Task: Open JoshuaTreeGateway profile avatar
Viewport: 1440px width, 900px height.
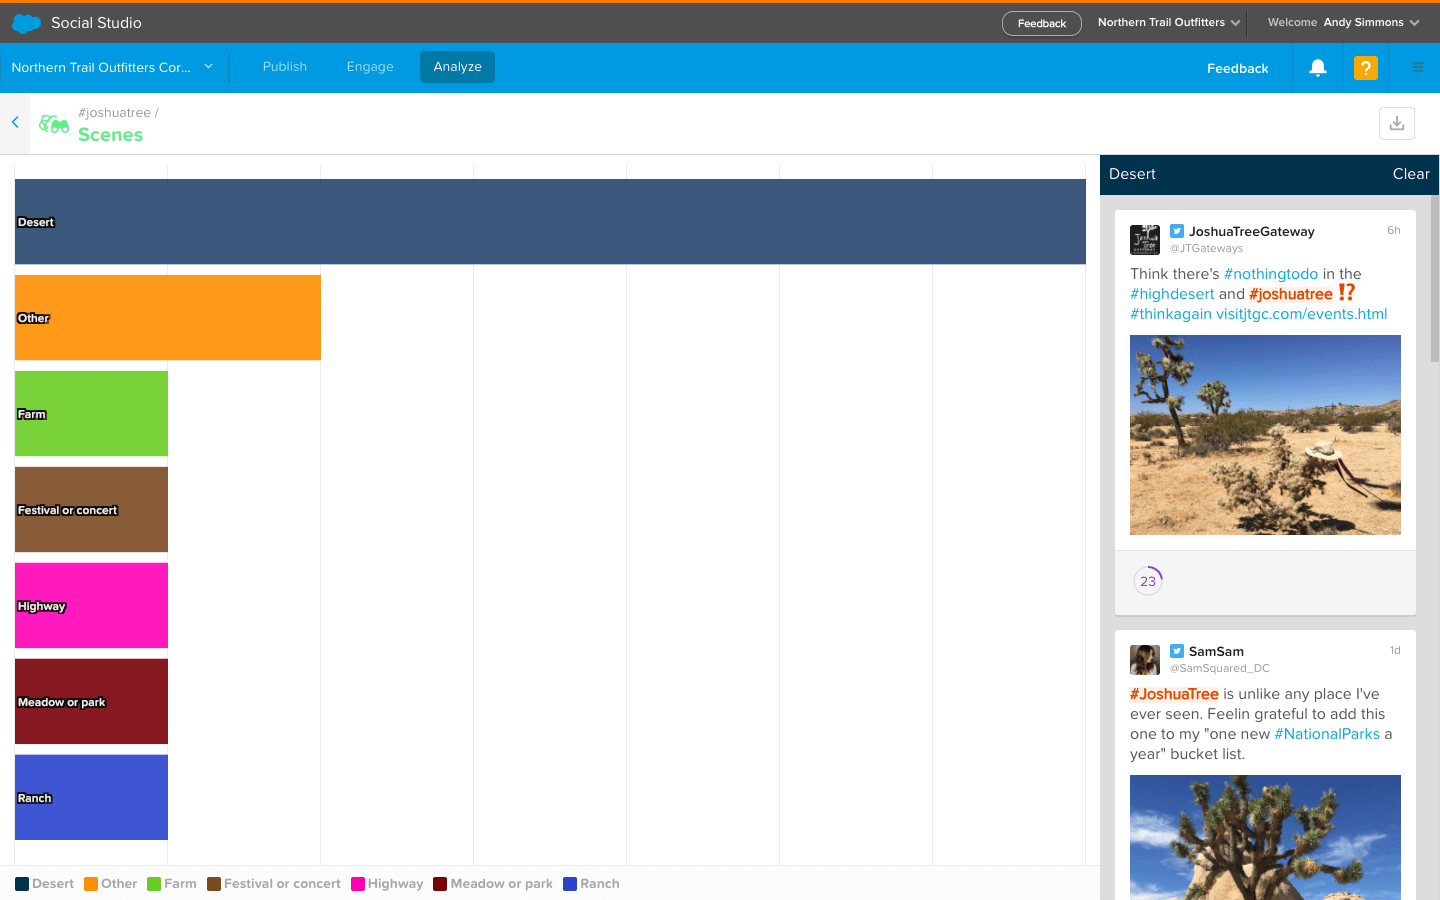Action: (x=1145, y=240)
